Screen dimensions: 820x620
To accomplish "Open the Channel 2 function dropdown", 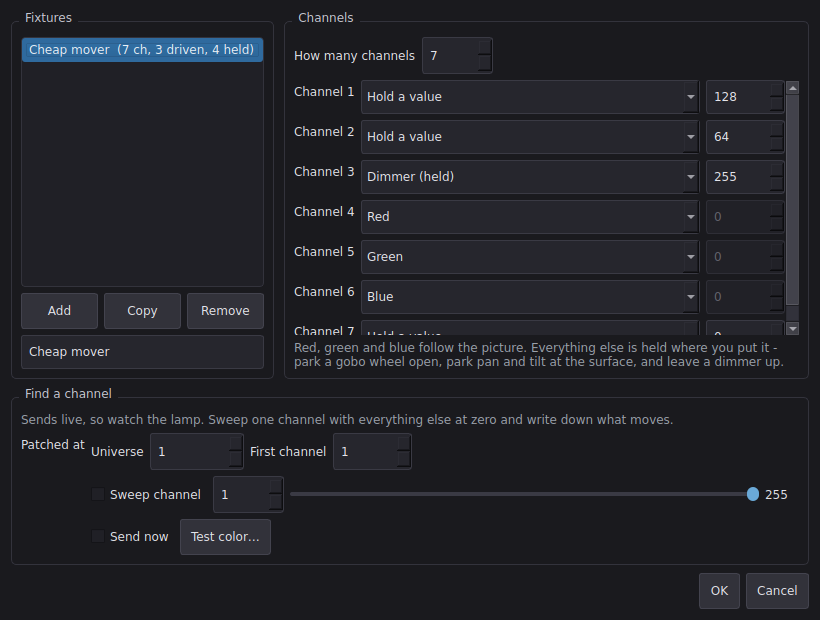I will coord(530,137).
